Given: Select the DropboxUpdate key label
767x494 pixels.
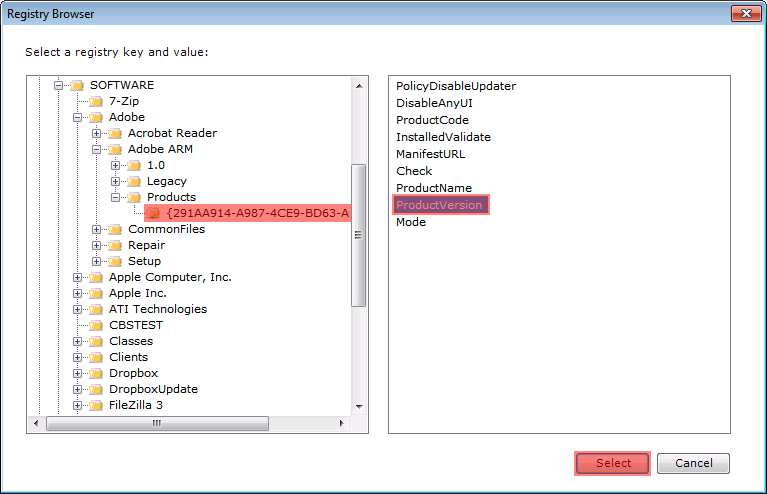Looking at the screenshot, I should pyautogui.click(x=154, y=389).
